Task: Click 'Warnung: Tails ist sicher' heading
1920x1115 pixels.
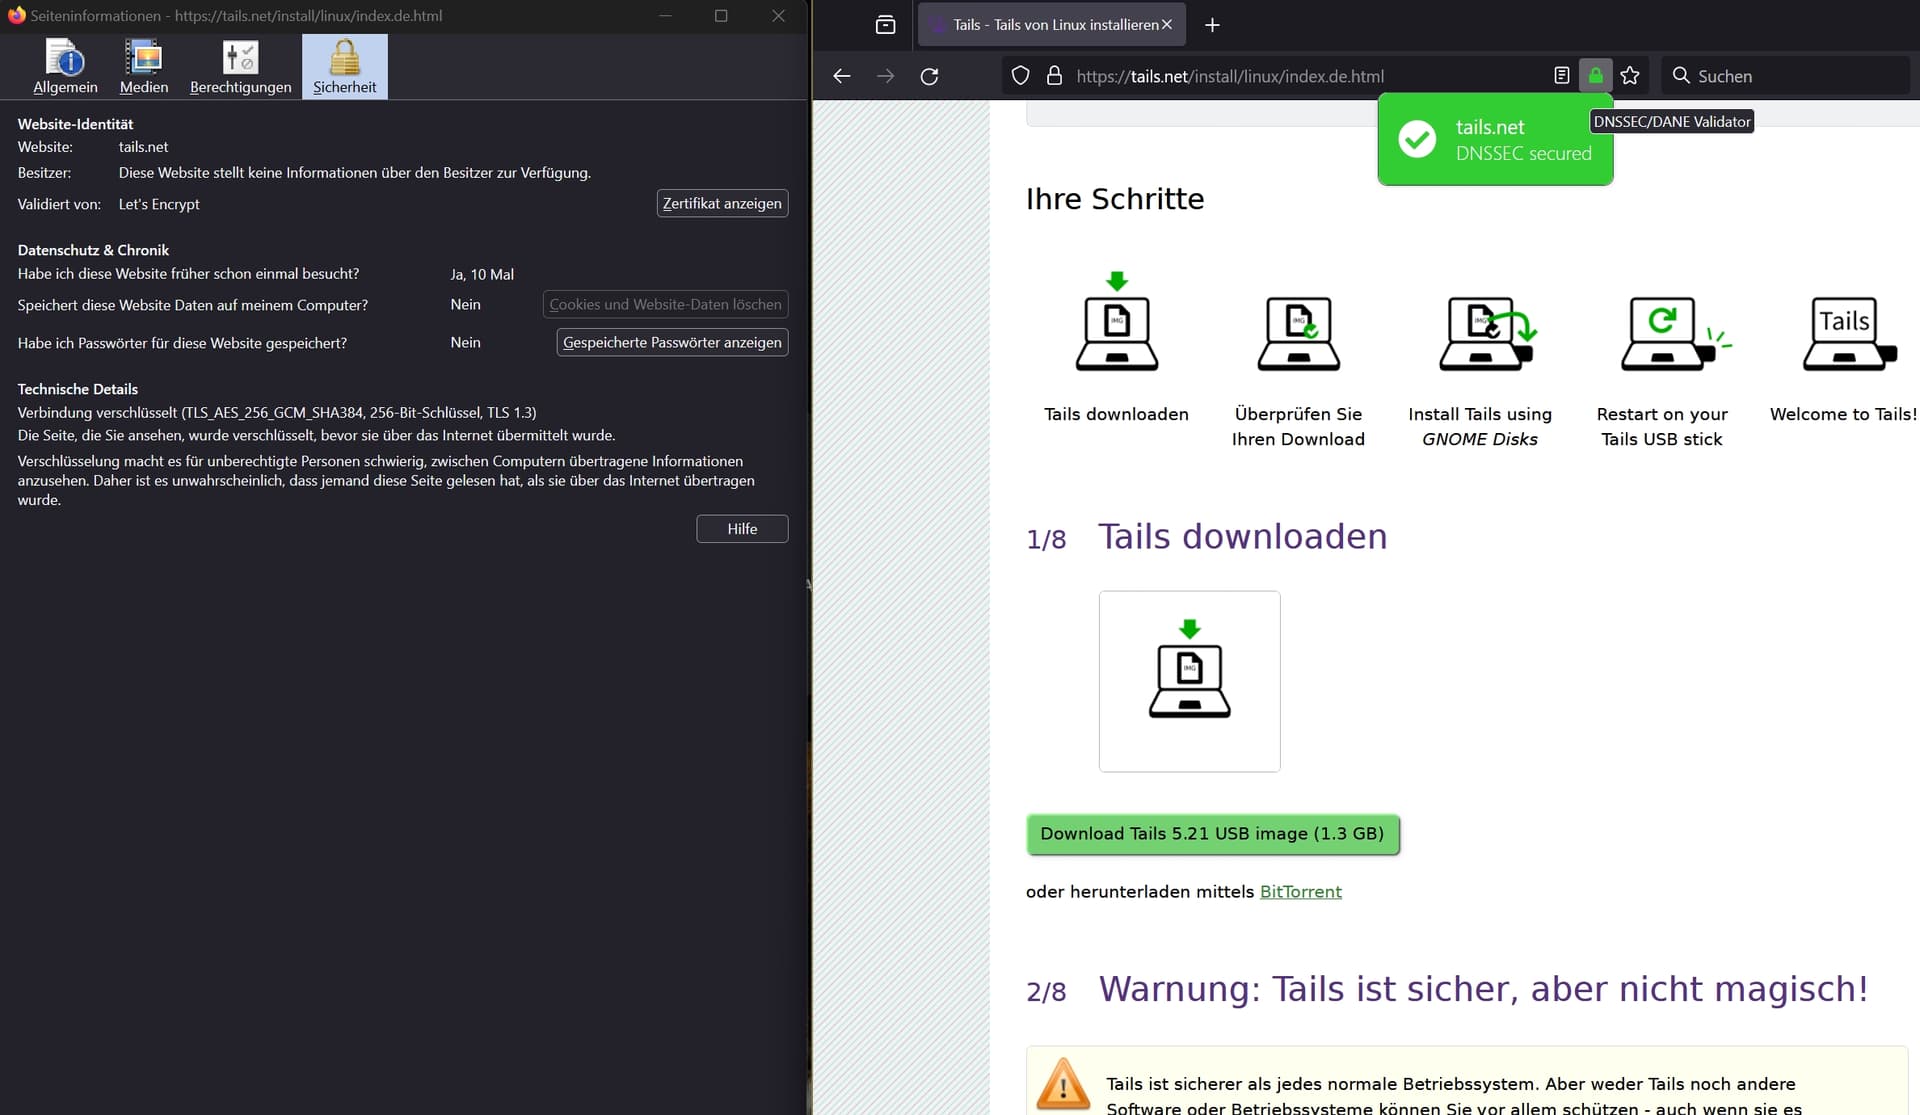Action: click(x=1483, y=989)
